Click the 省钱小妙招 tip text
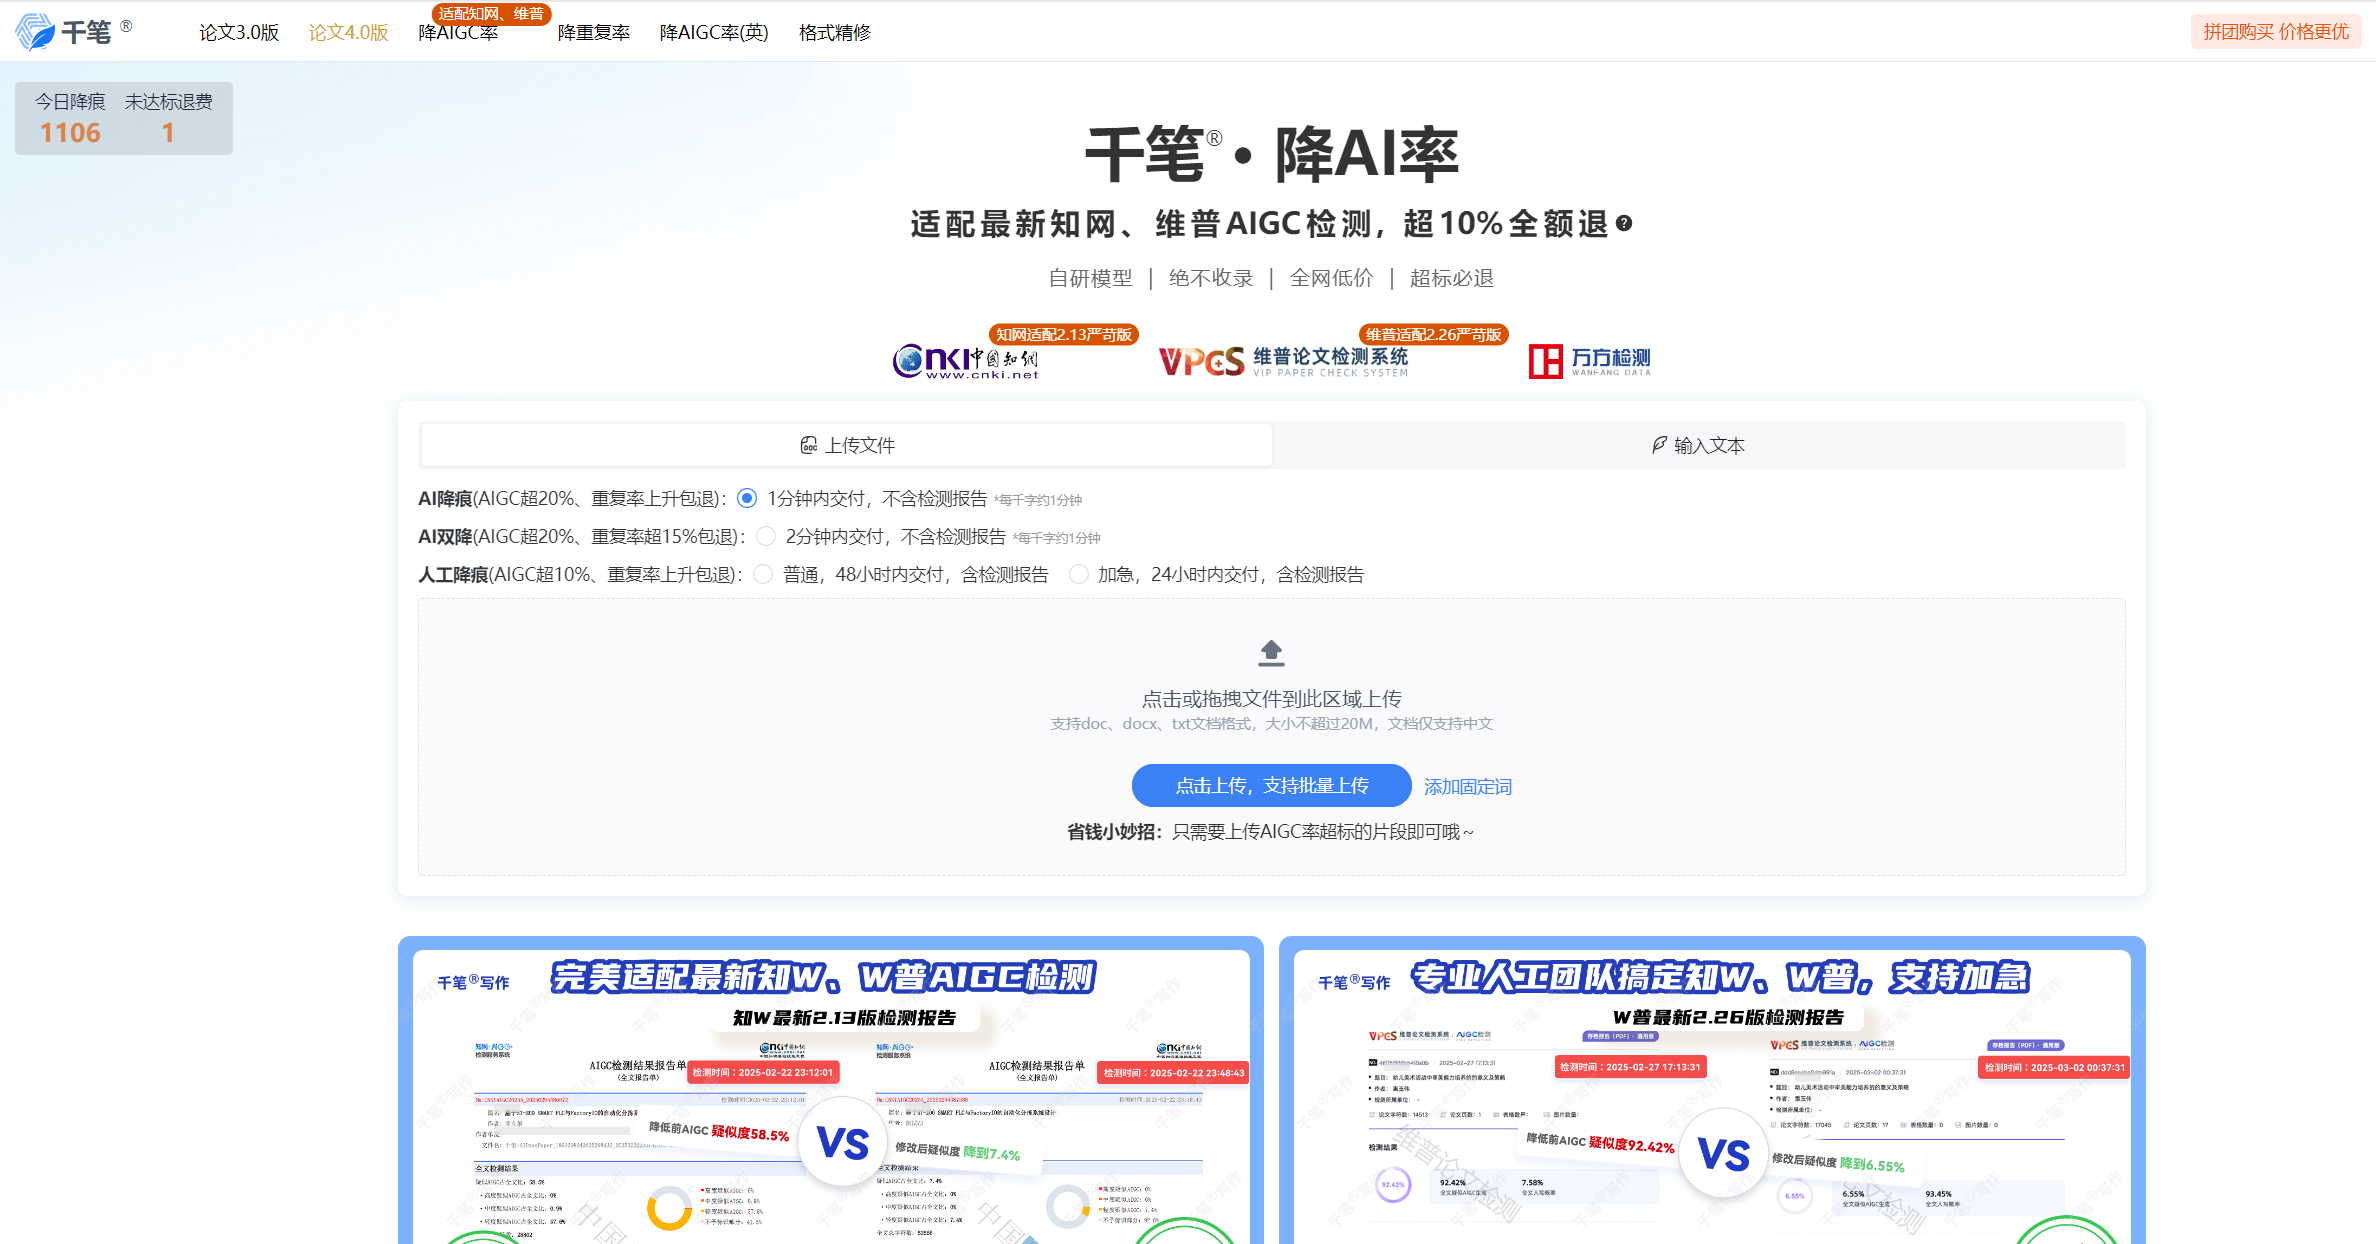This screenshot has height=1244, width=2376. (x=1270, y=832)
